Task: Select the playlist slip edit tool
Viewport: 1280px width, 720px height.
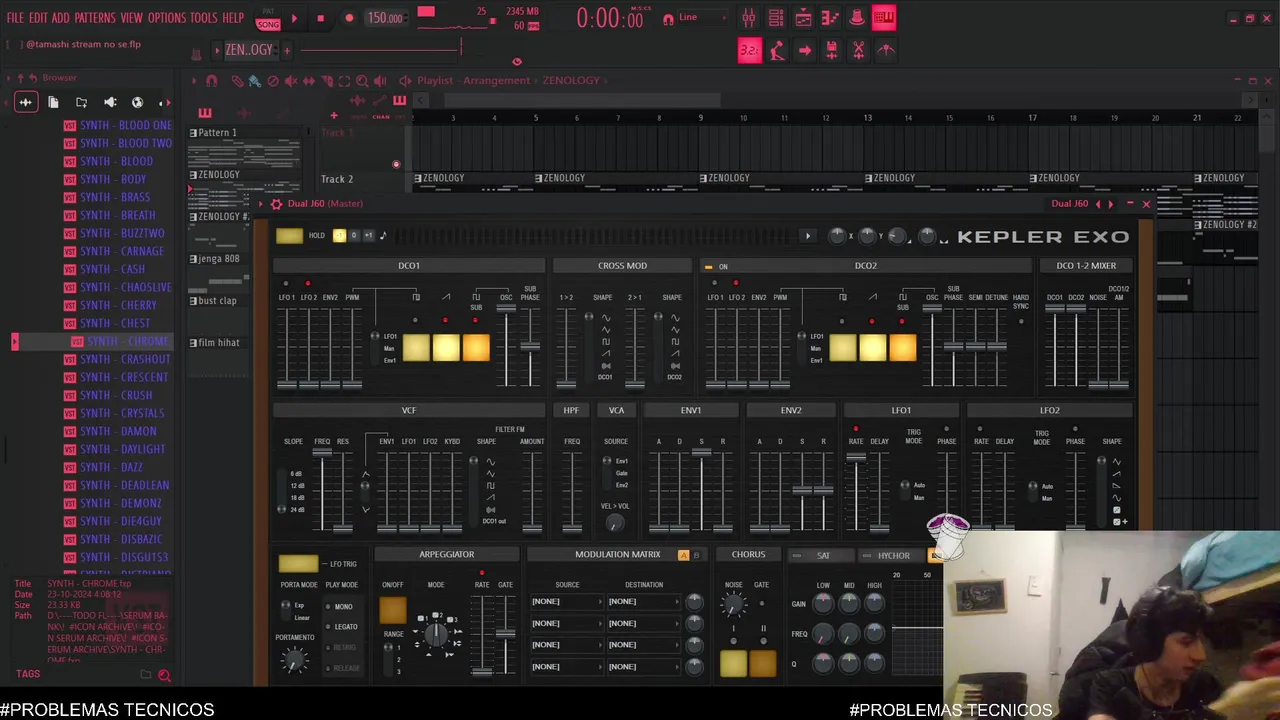Action: pyautogui.click(x=309, y=80)
